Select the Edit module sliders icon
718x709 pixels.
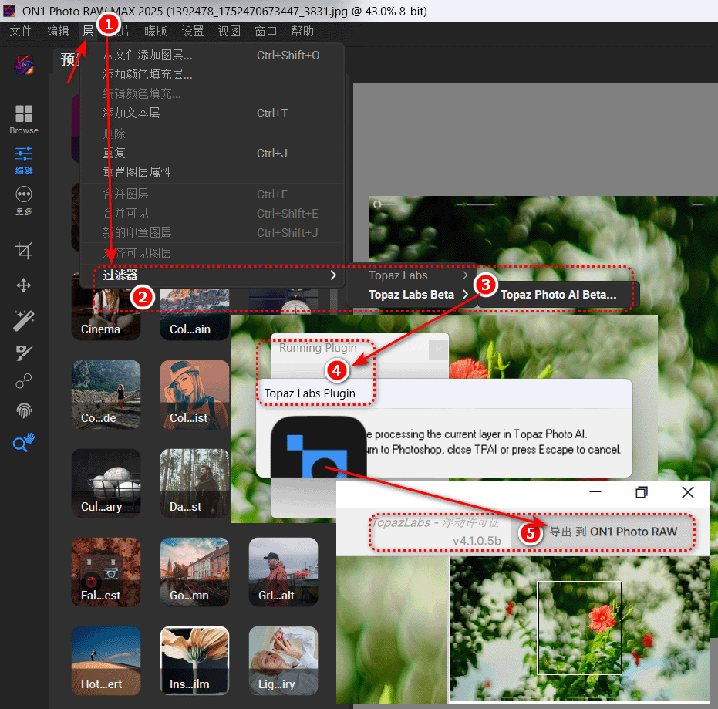coord(24,158)
